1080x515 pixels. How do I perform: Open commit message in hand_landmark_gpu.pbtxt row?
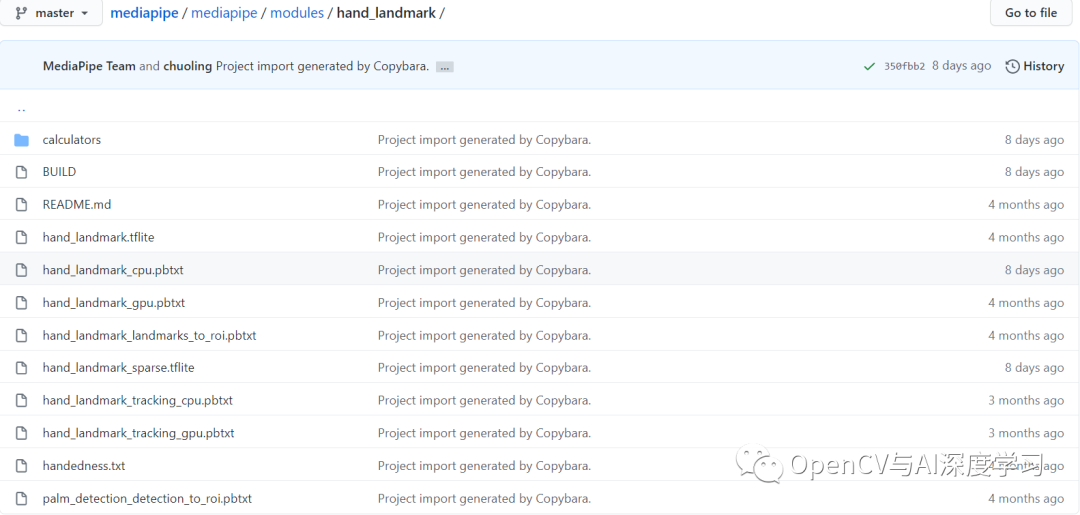click(x=484, y=303)
